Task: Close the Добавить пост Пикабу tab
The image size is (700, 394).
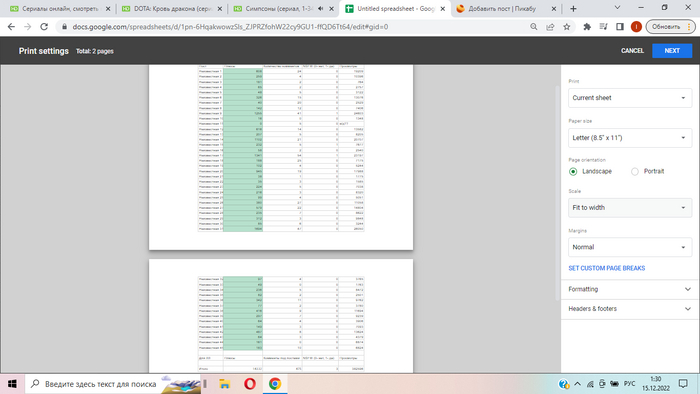Action: (x=554, y=8)
